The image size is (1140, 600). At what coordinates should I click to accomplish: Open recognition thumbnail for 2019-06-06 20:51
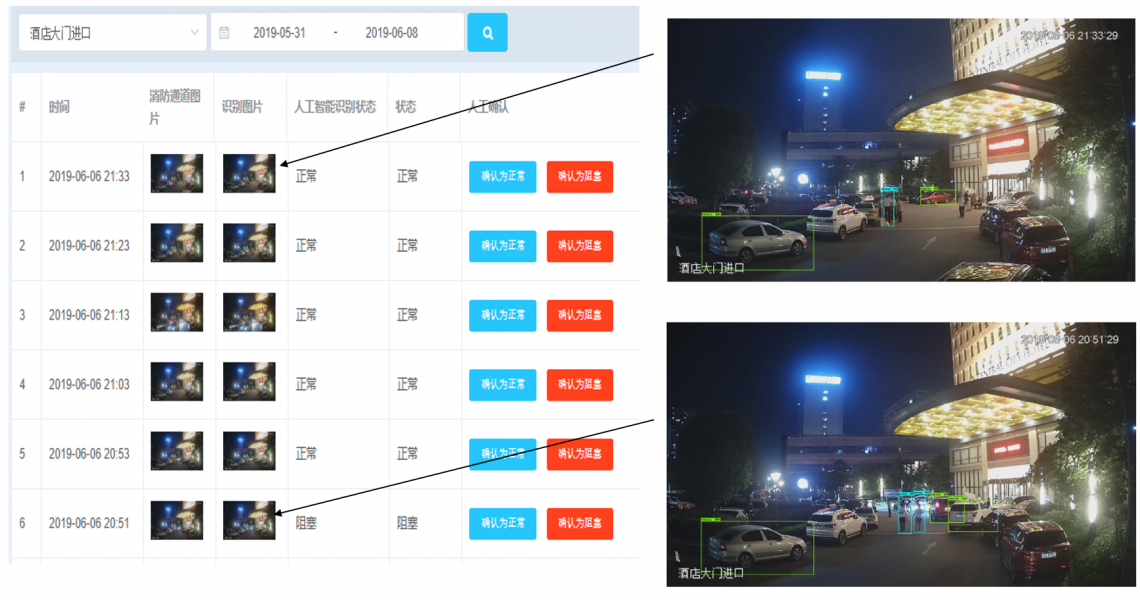249,520
